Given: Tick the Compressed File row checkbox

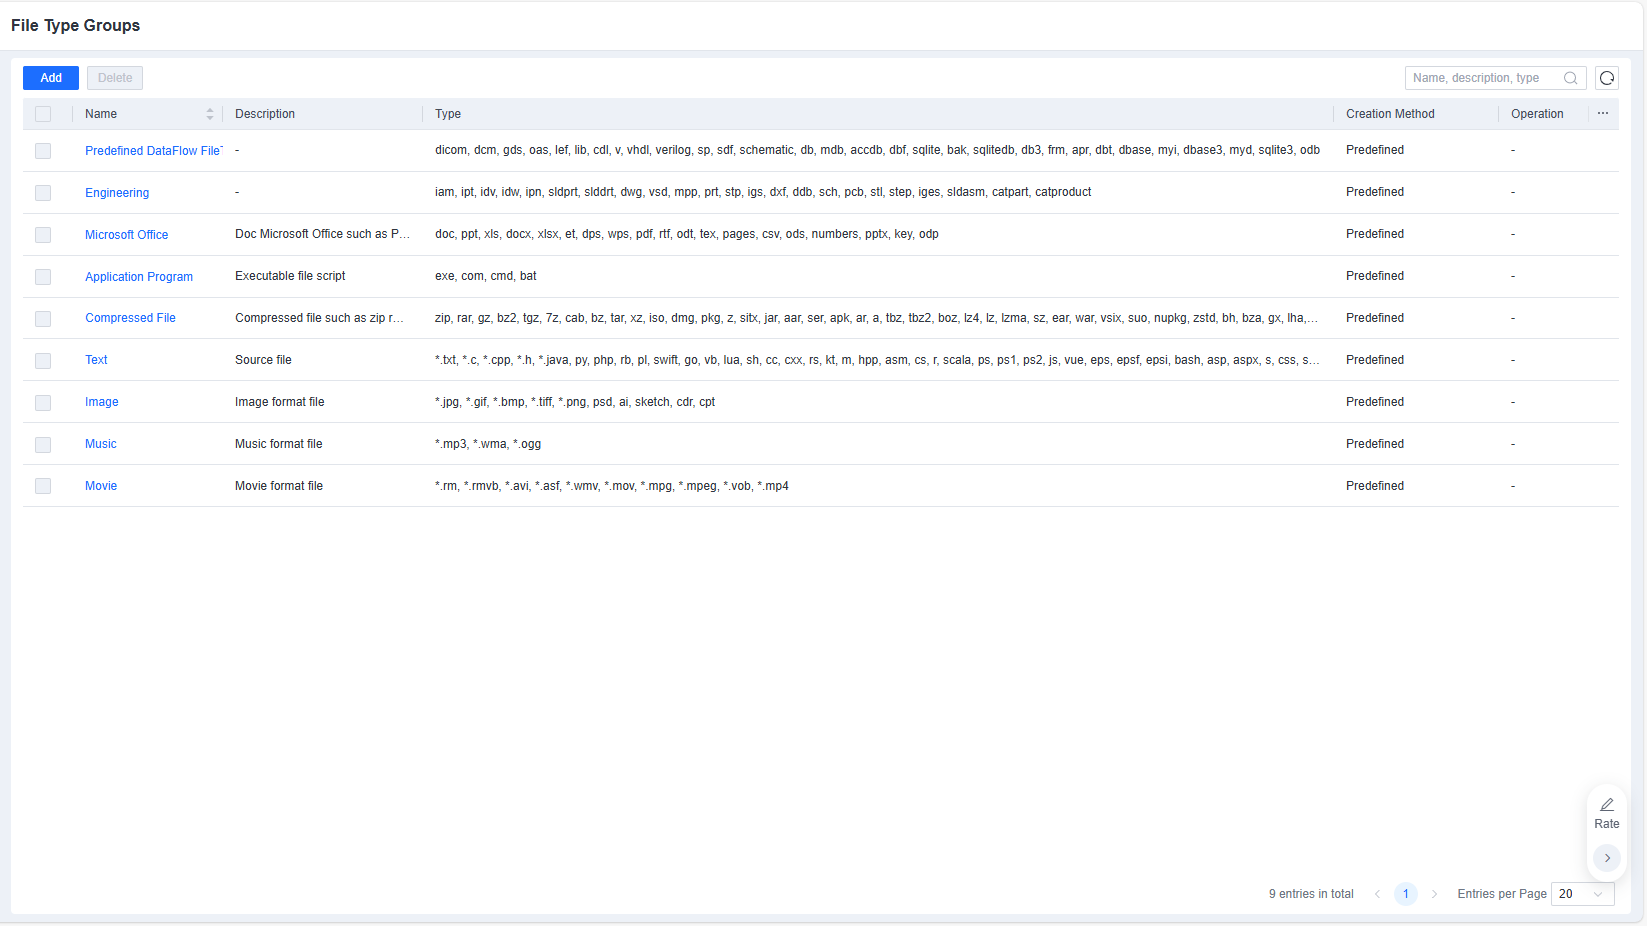Looking at the screenshot, I should pos(43,319).
